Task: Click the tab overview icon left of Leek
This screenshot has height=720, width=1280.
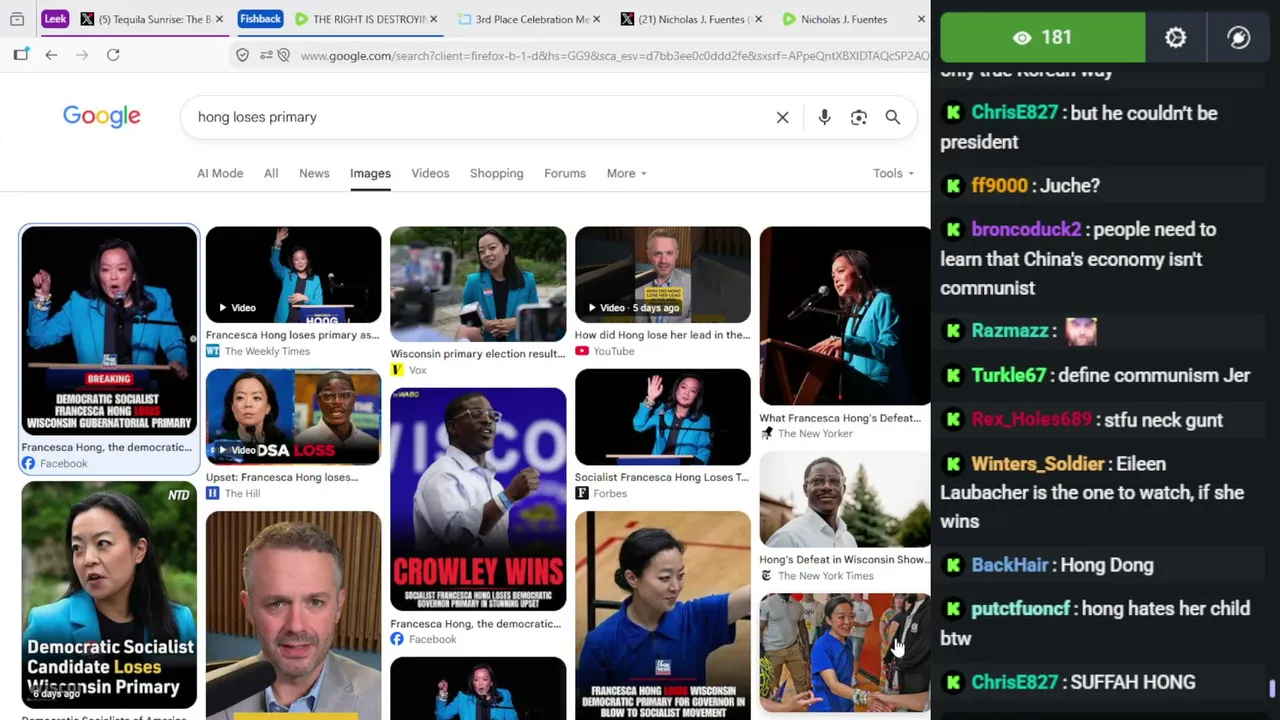Action: (x=17, y=19)
